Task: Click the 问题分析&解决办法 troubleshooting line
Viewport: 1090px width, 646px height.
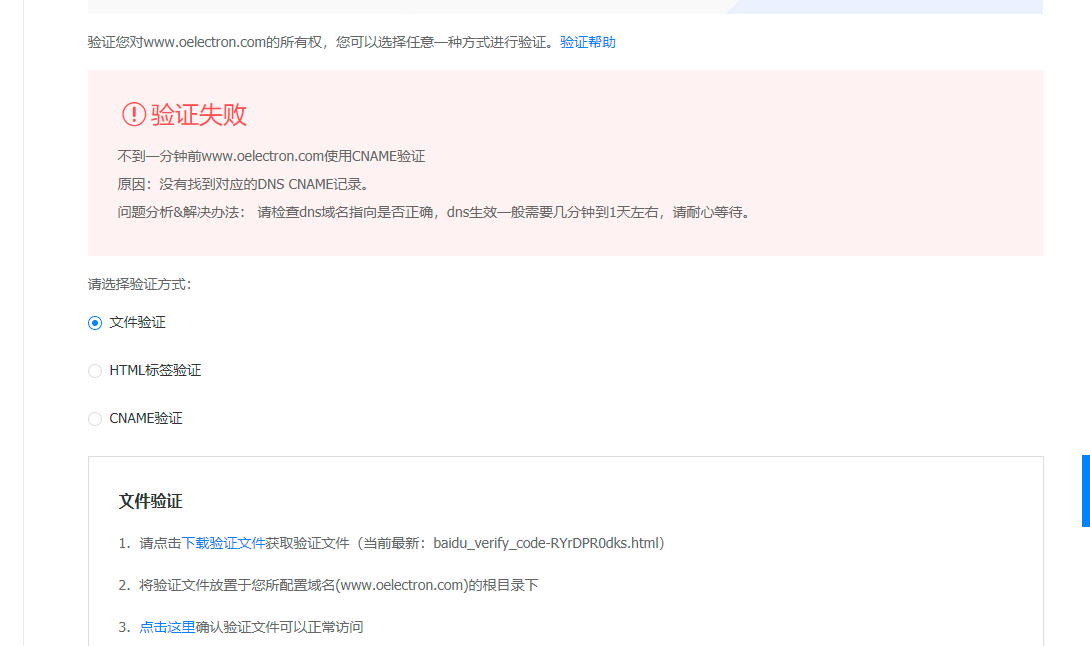Action: (433, 212)
